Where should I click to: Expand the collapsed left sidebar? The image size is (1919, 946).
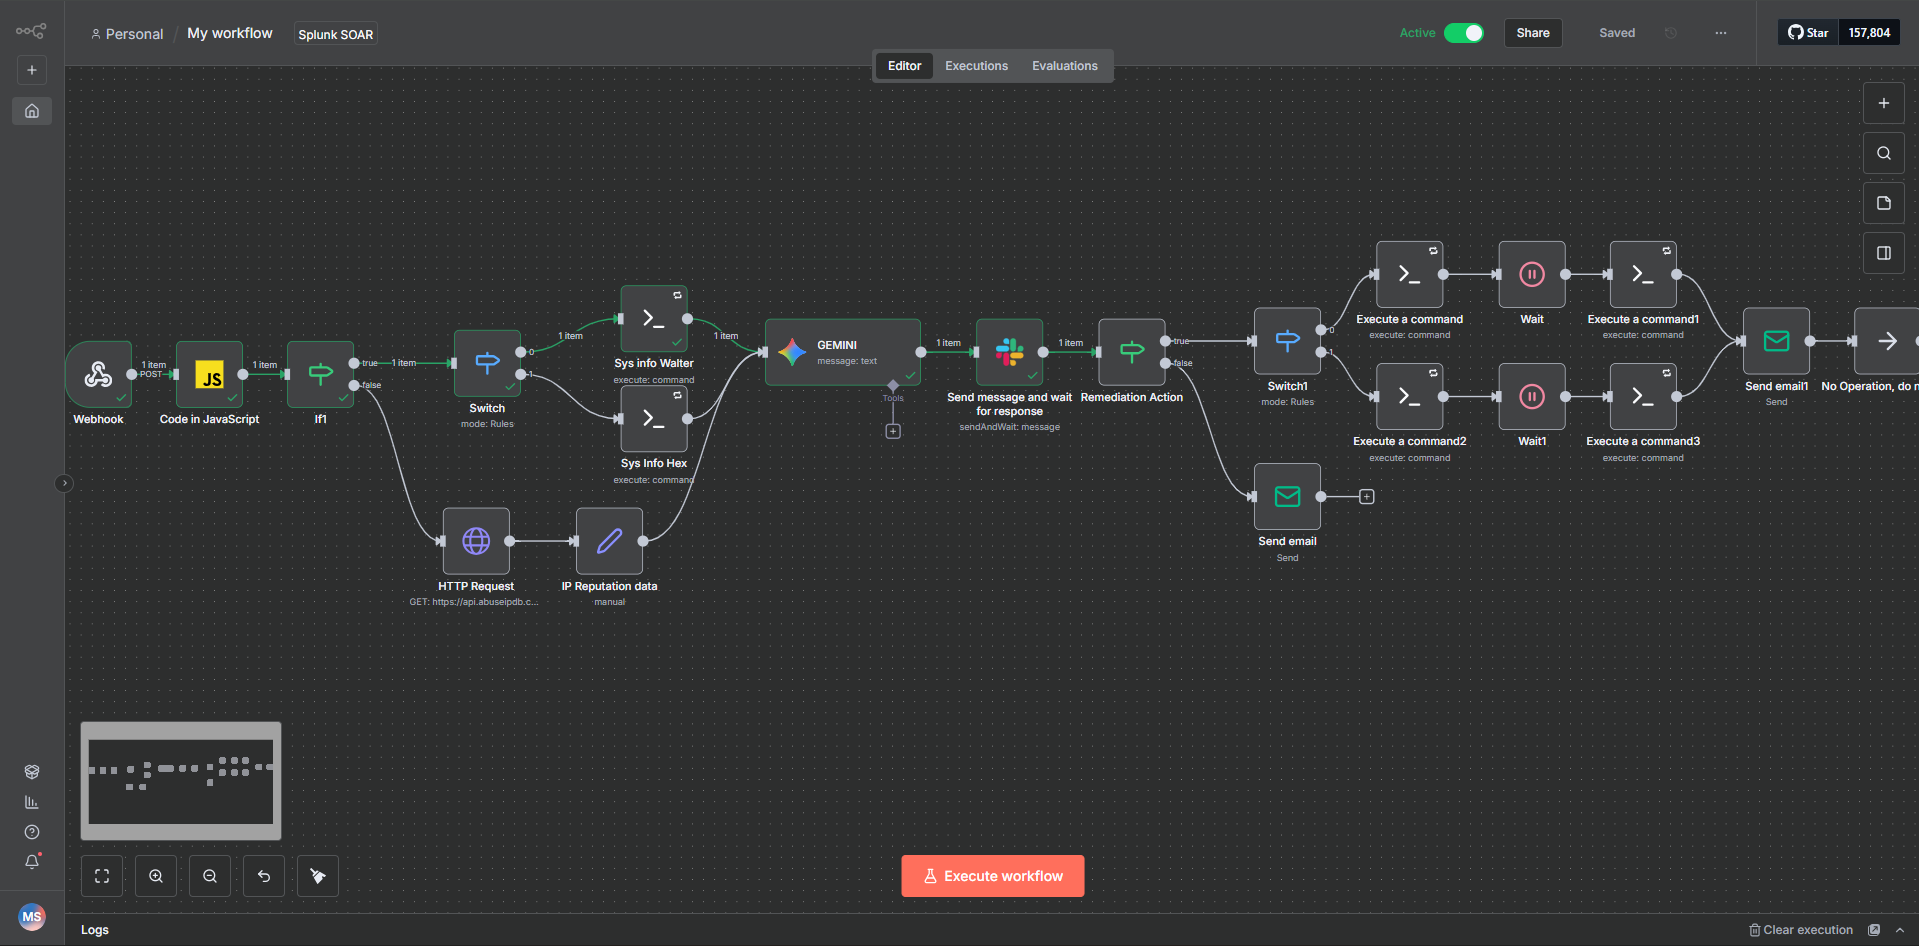coord(64,483)
